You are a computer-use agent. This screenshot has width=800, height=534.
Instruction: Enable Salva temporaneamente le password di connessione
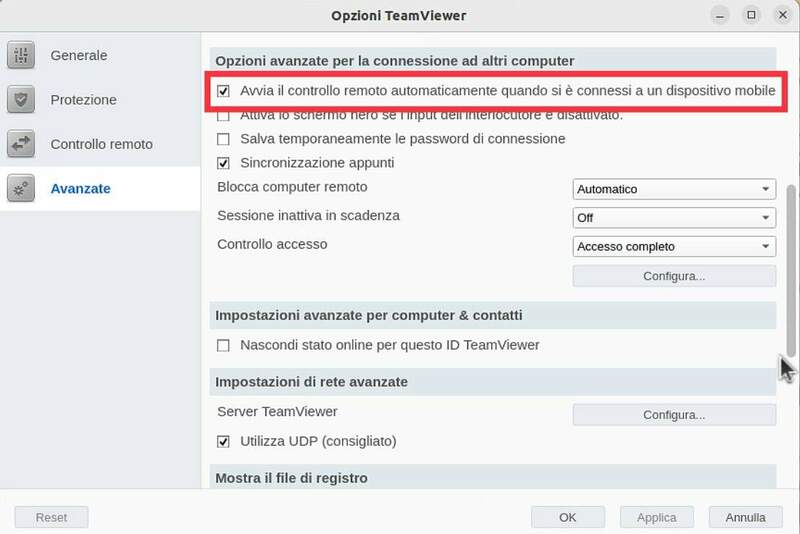tap(223, 139)
